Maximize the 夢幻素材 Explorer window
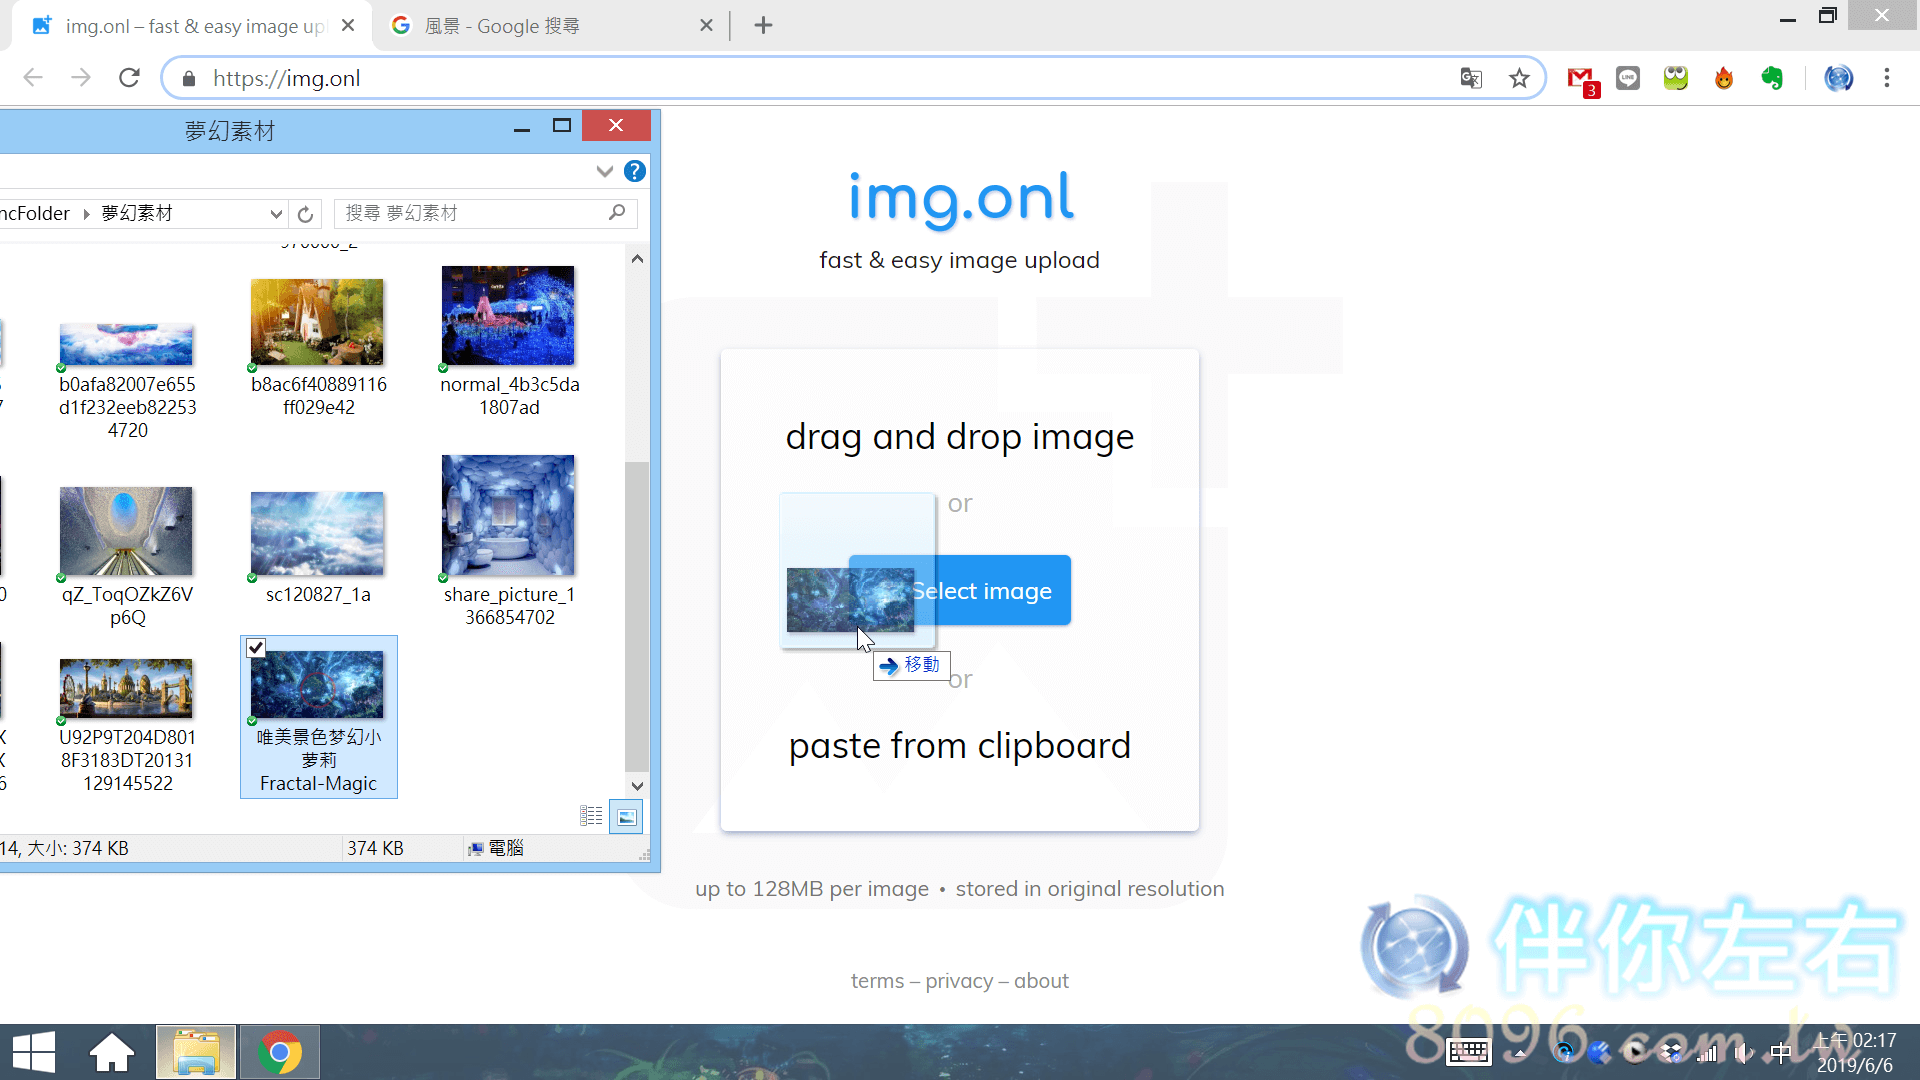Screen dimensions: 1920x1080 562,126
